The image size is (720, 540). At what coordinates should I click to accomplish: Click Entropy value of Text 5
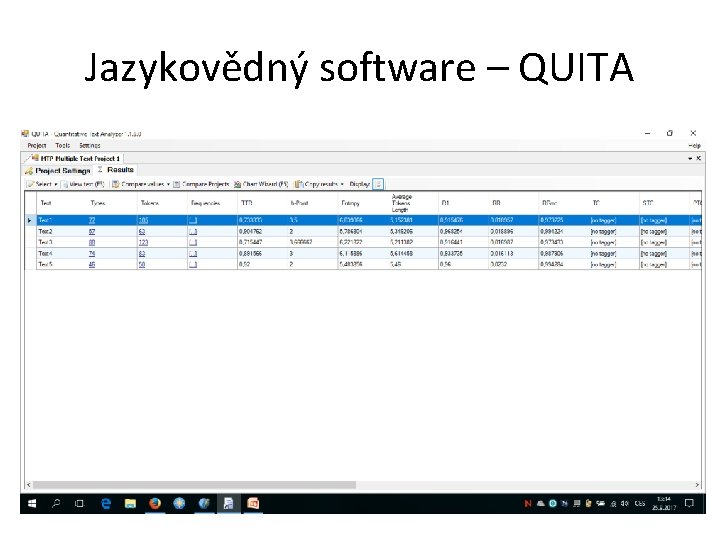pos(351,264)
